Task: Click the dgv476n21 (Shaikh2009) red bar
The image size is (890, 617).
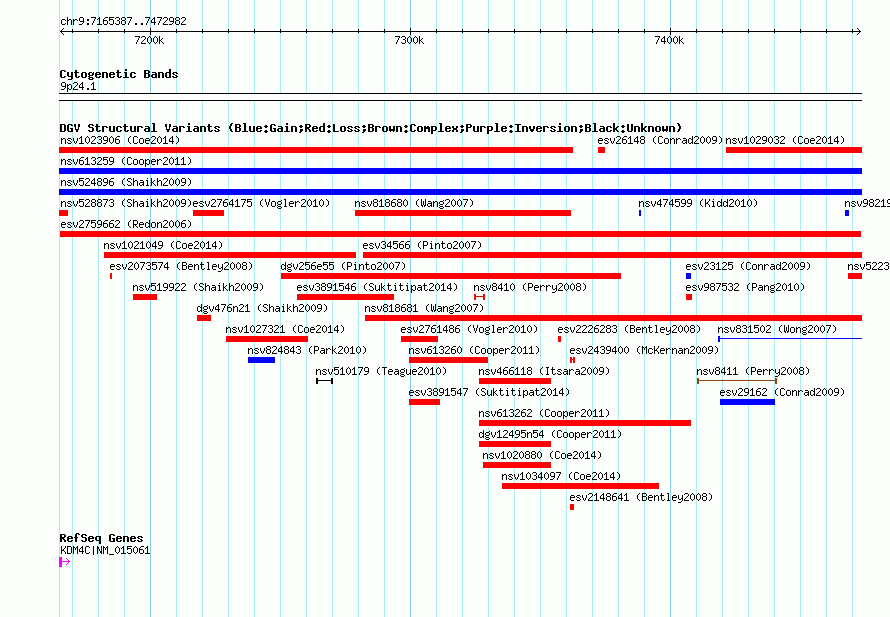Action: click(204, 318)
